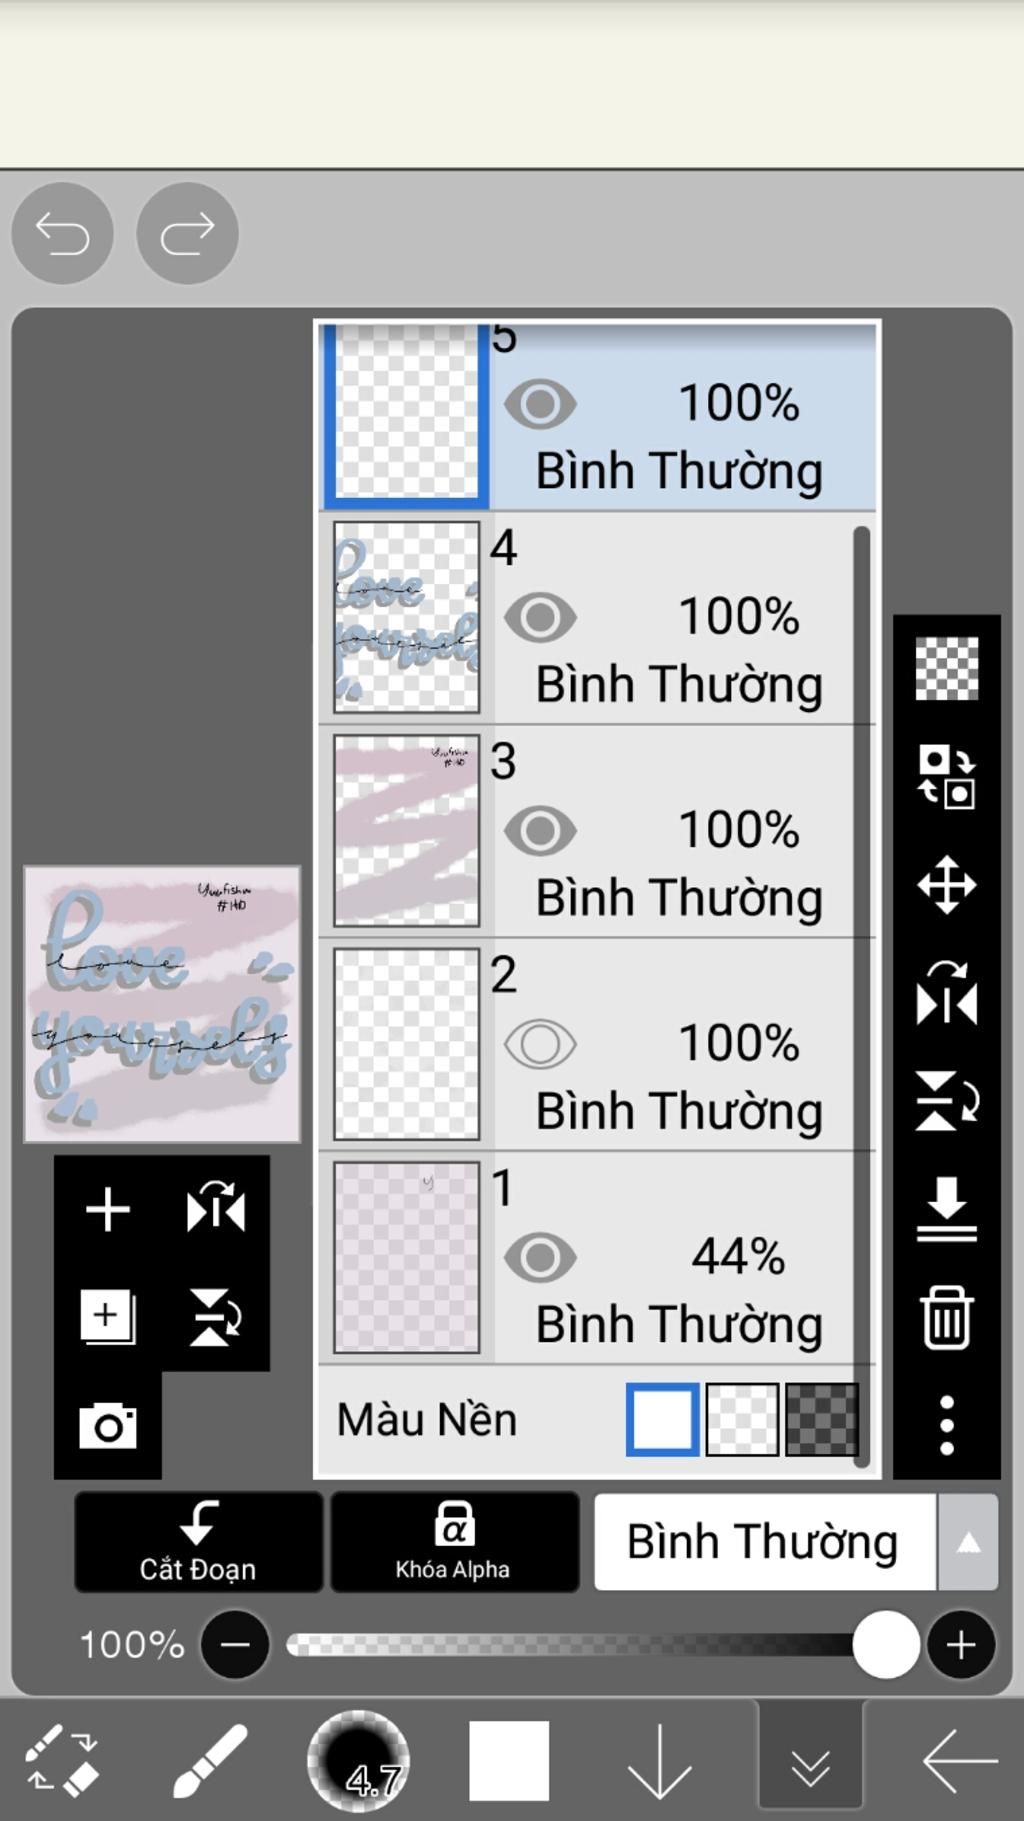The width and height of the screenshot is (1024, 1821).
Task: Select layer 3 in the layer list
Action: coord(597,831)
